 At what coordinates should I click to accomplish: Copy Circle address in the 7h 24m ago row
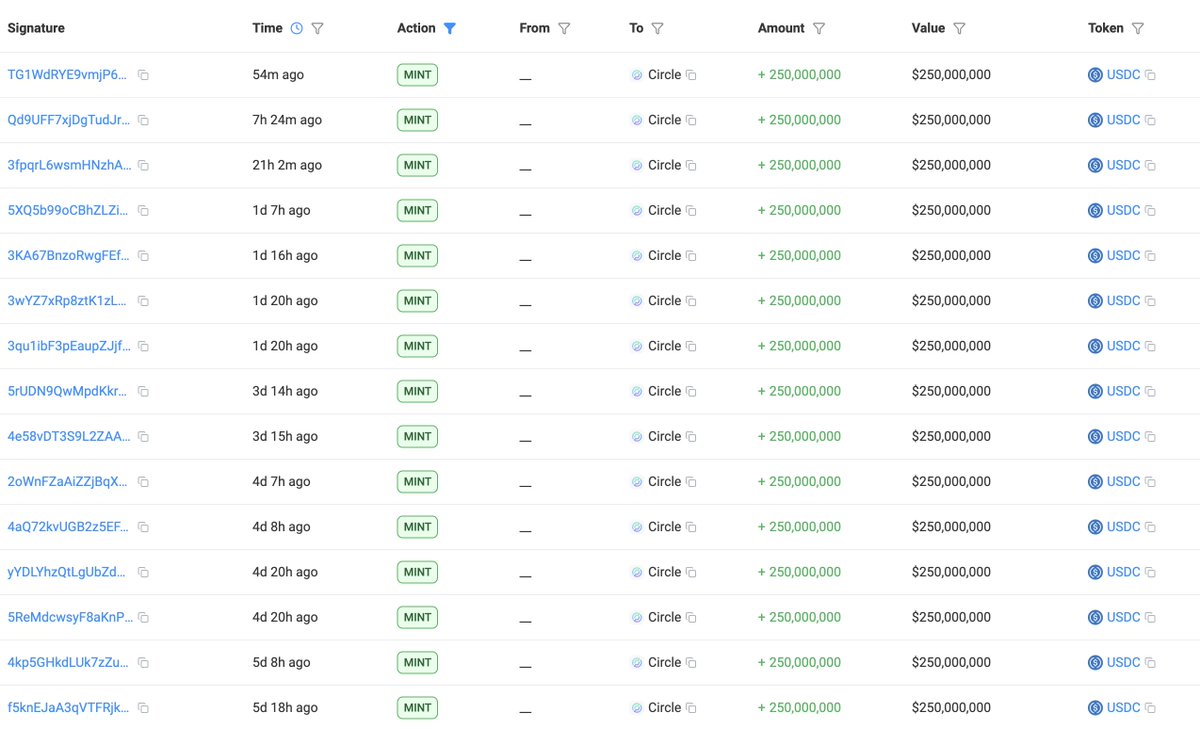point(691,120)
